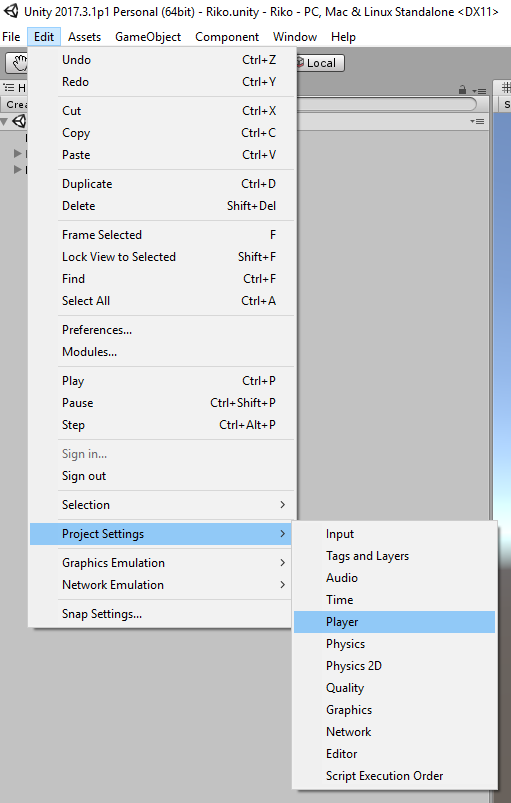
Task: Open Physics 2D project settings
Action: click(x=394, y=666)
